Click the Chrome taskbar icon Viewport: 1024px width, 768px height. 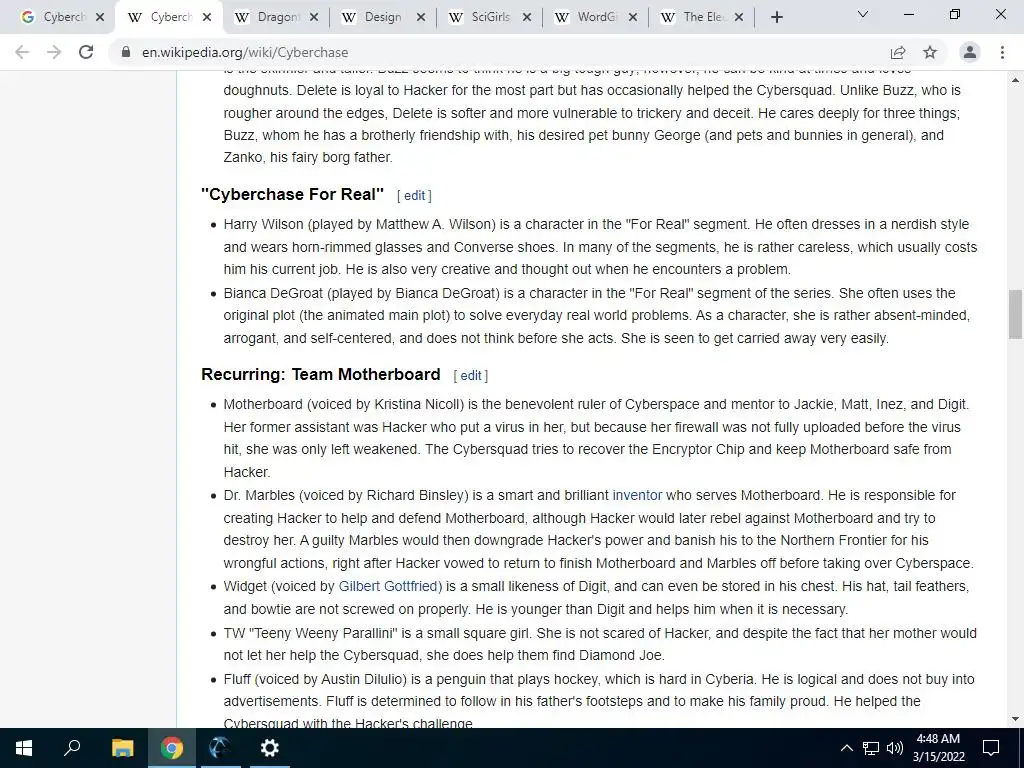pos(172,748)
